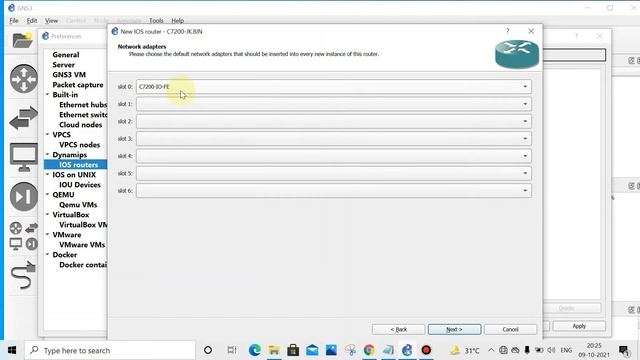Collapse the Built-in tree section
The image size is (640, 360).
coord(47,95)
